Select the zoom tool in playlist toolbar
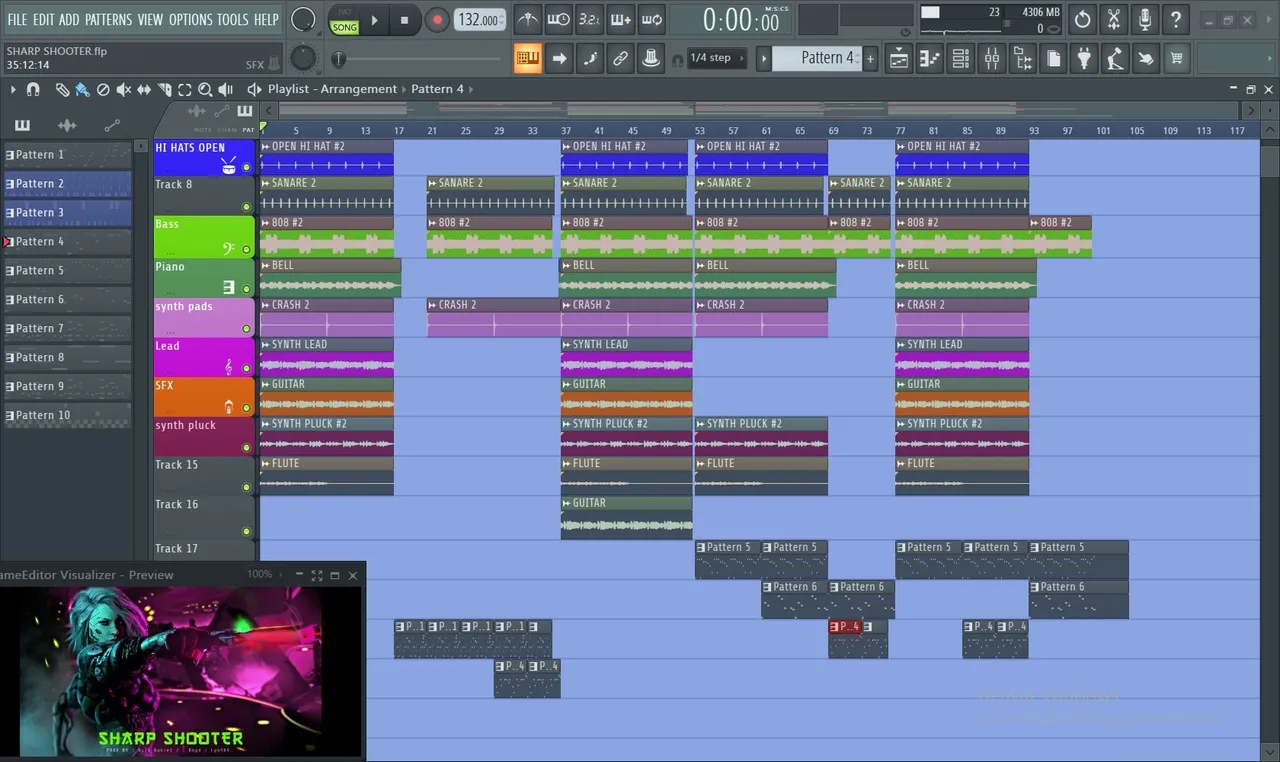Image resolution: width=1280 pixels, height=762 pixels. [205, 90]
